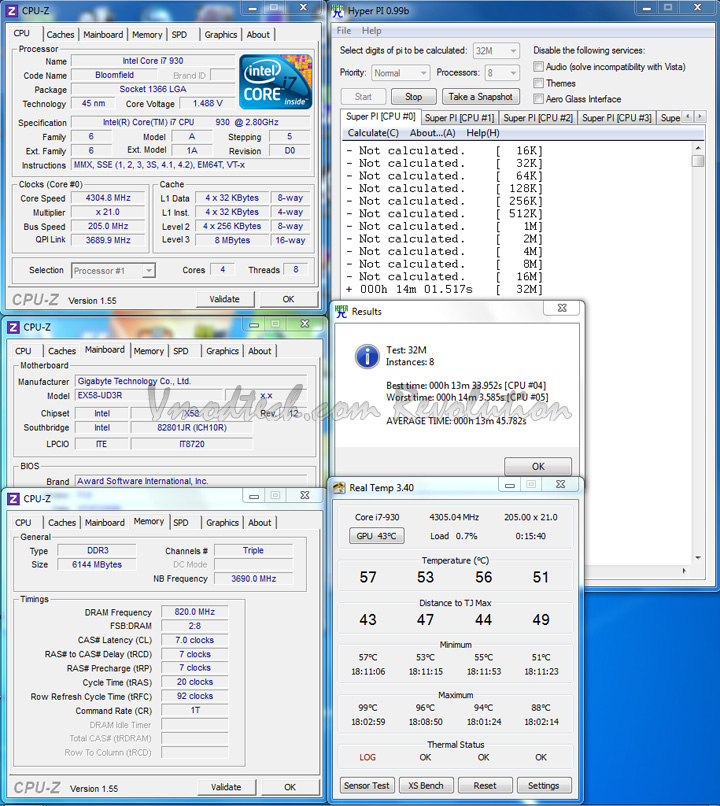
Task: Enable the Audio service checkbox
Action: pos(538,66)
